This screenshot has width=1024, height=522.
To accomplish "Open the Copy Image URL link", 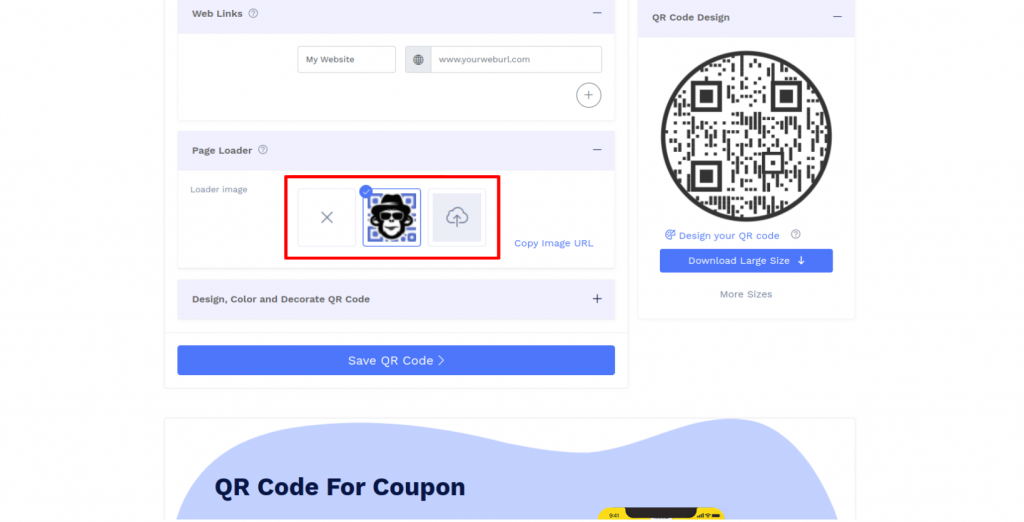I will [554, 243].
